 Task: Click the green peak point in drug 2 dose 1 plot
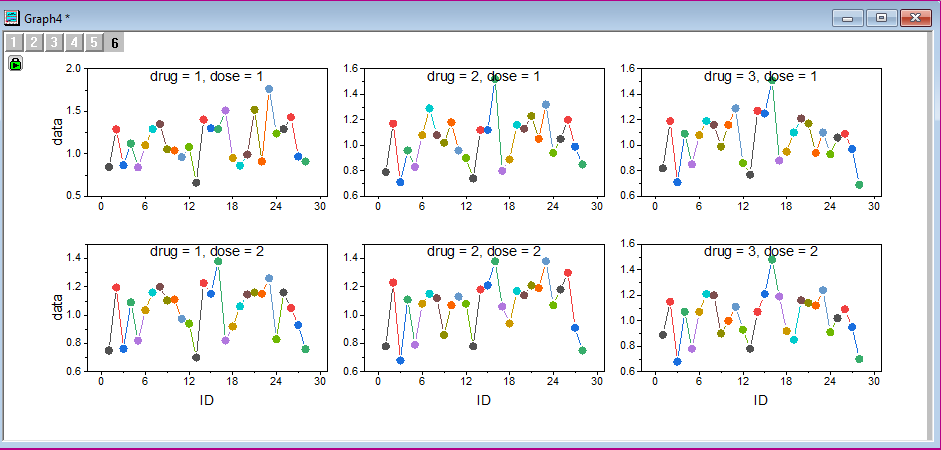pyautogui.click(x=495, y=79)
